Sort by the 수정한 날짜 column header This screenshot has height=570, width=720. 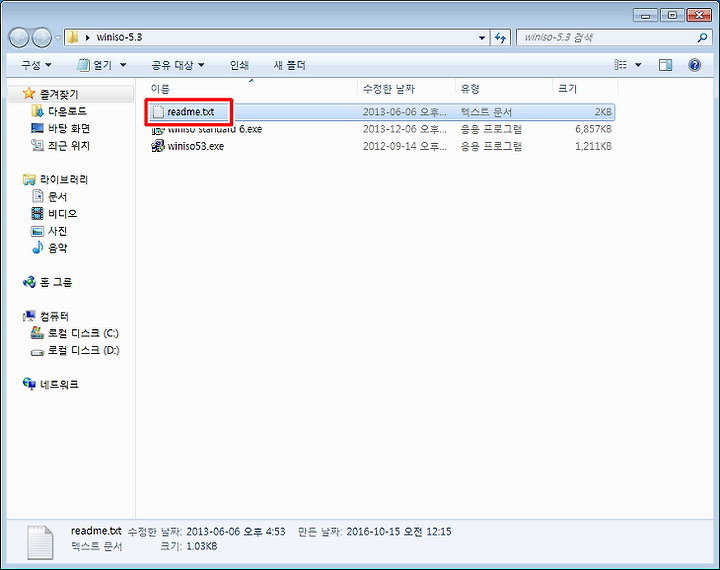(x=388, y=89)
